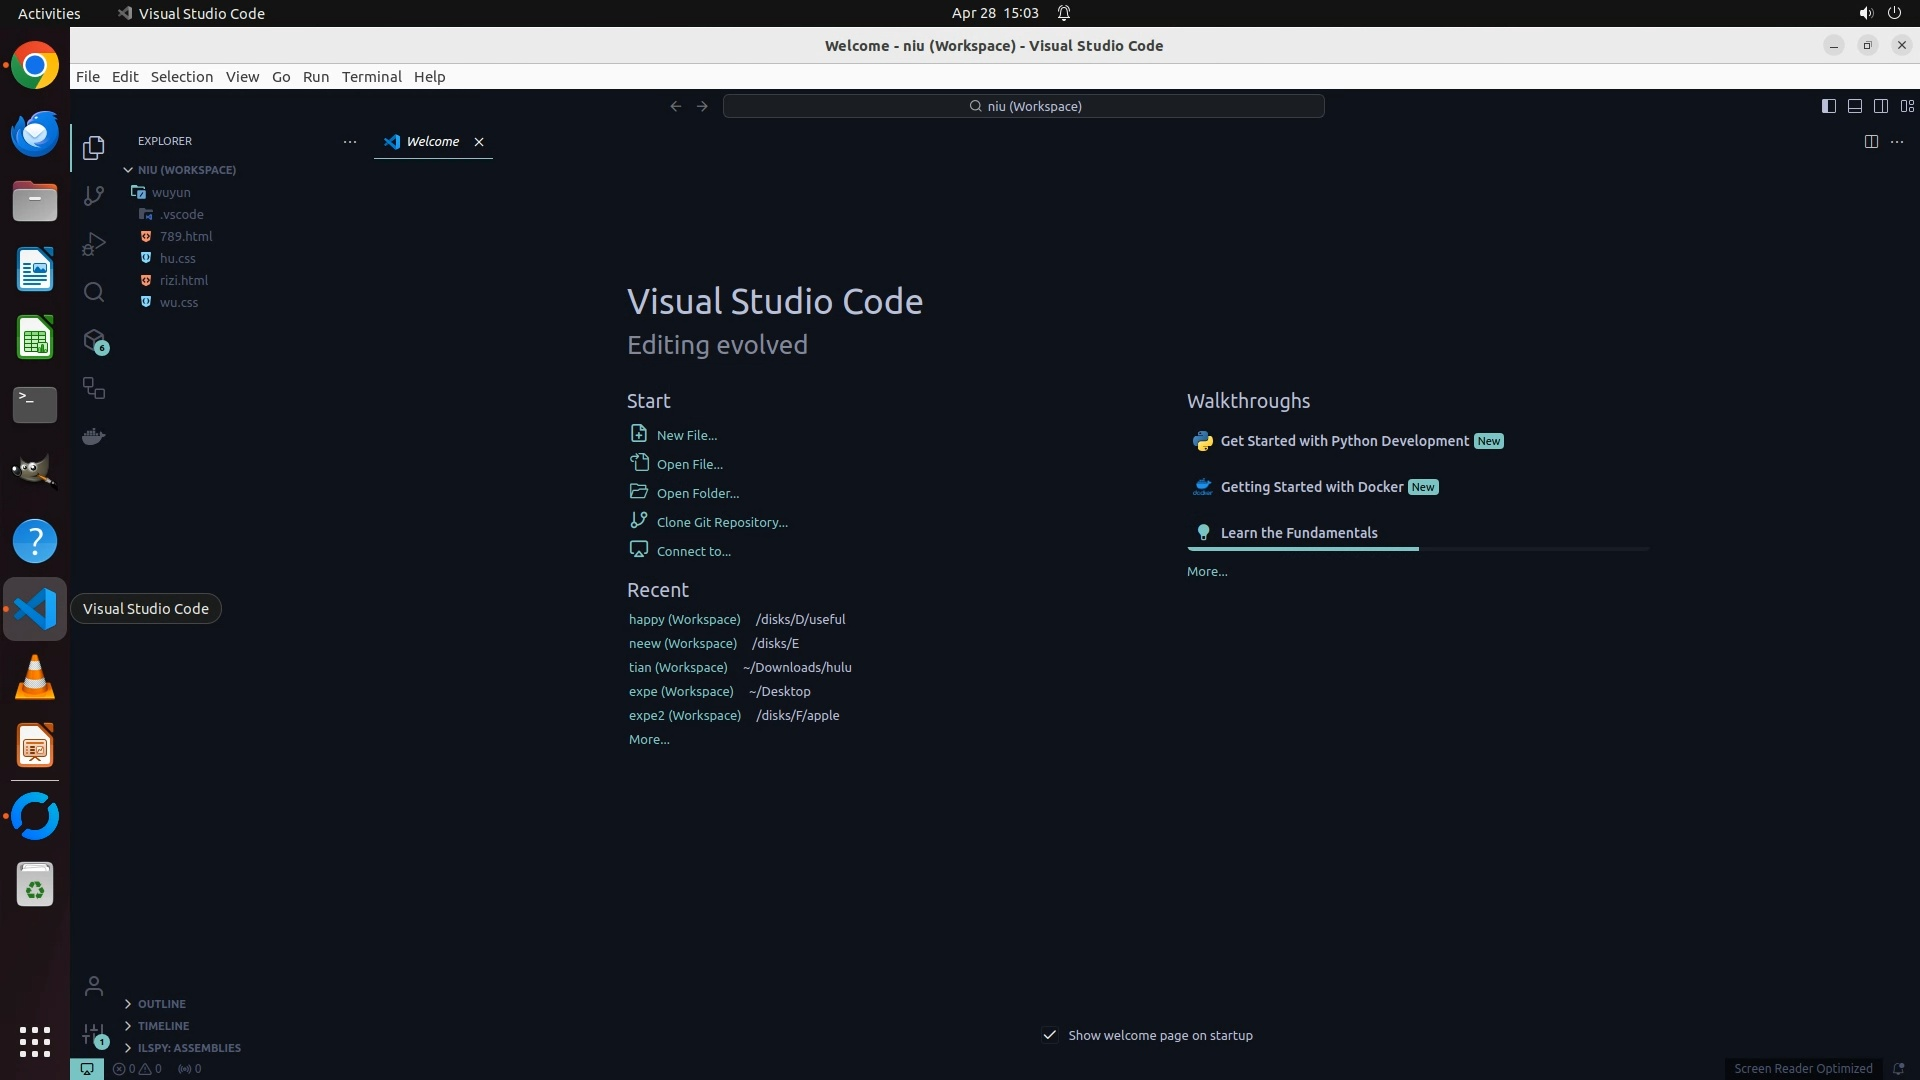The image size is (1920, 1080).
Task: Toggle the bottom panel layout button
Action: tap(1855, 106)
